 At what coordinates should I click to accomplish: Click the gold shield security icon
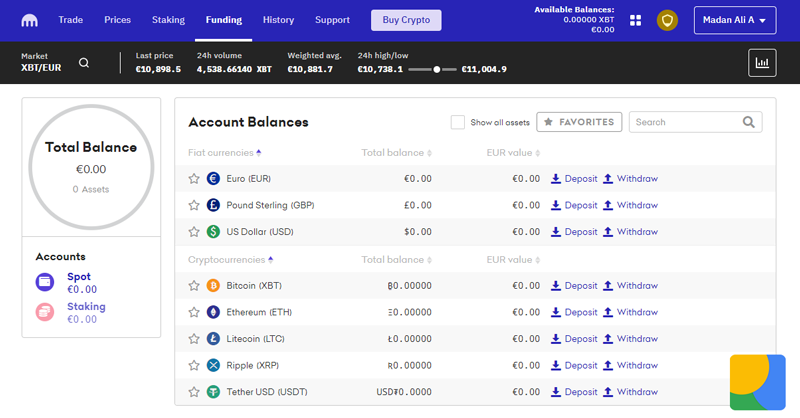pyautogui.click(x=667, y=20)
